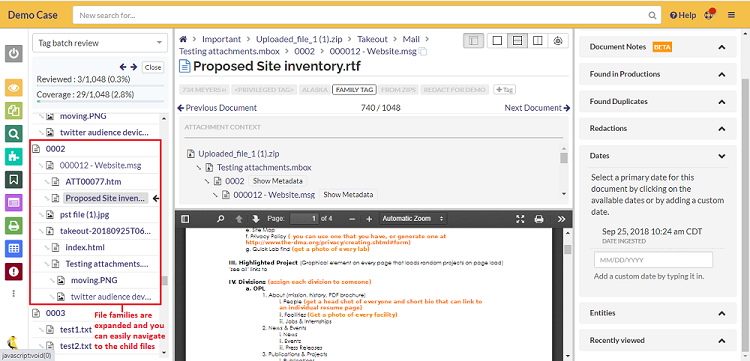Open the green documents icon in sidebar
Viewport: 750px width, 361px height.
pyautogui.click(x=14, y=111)
